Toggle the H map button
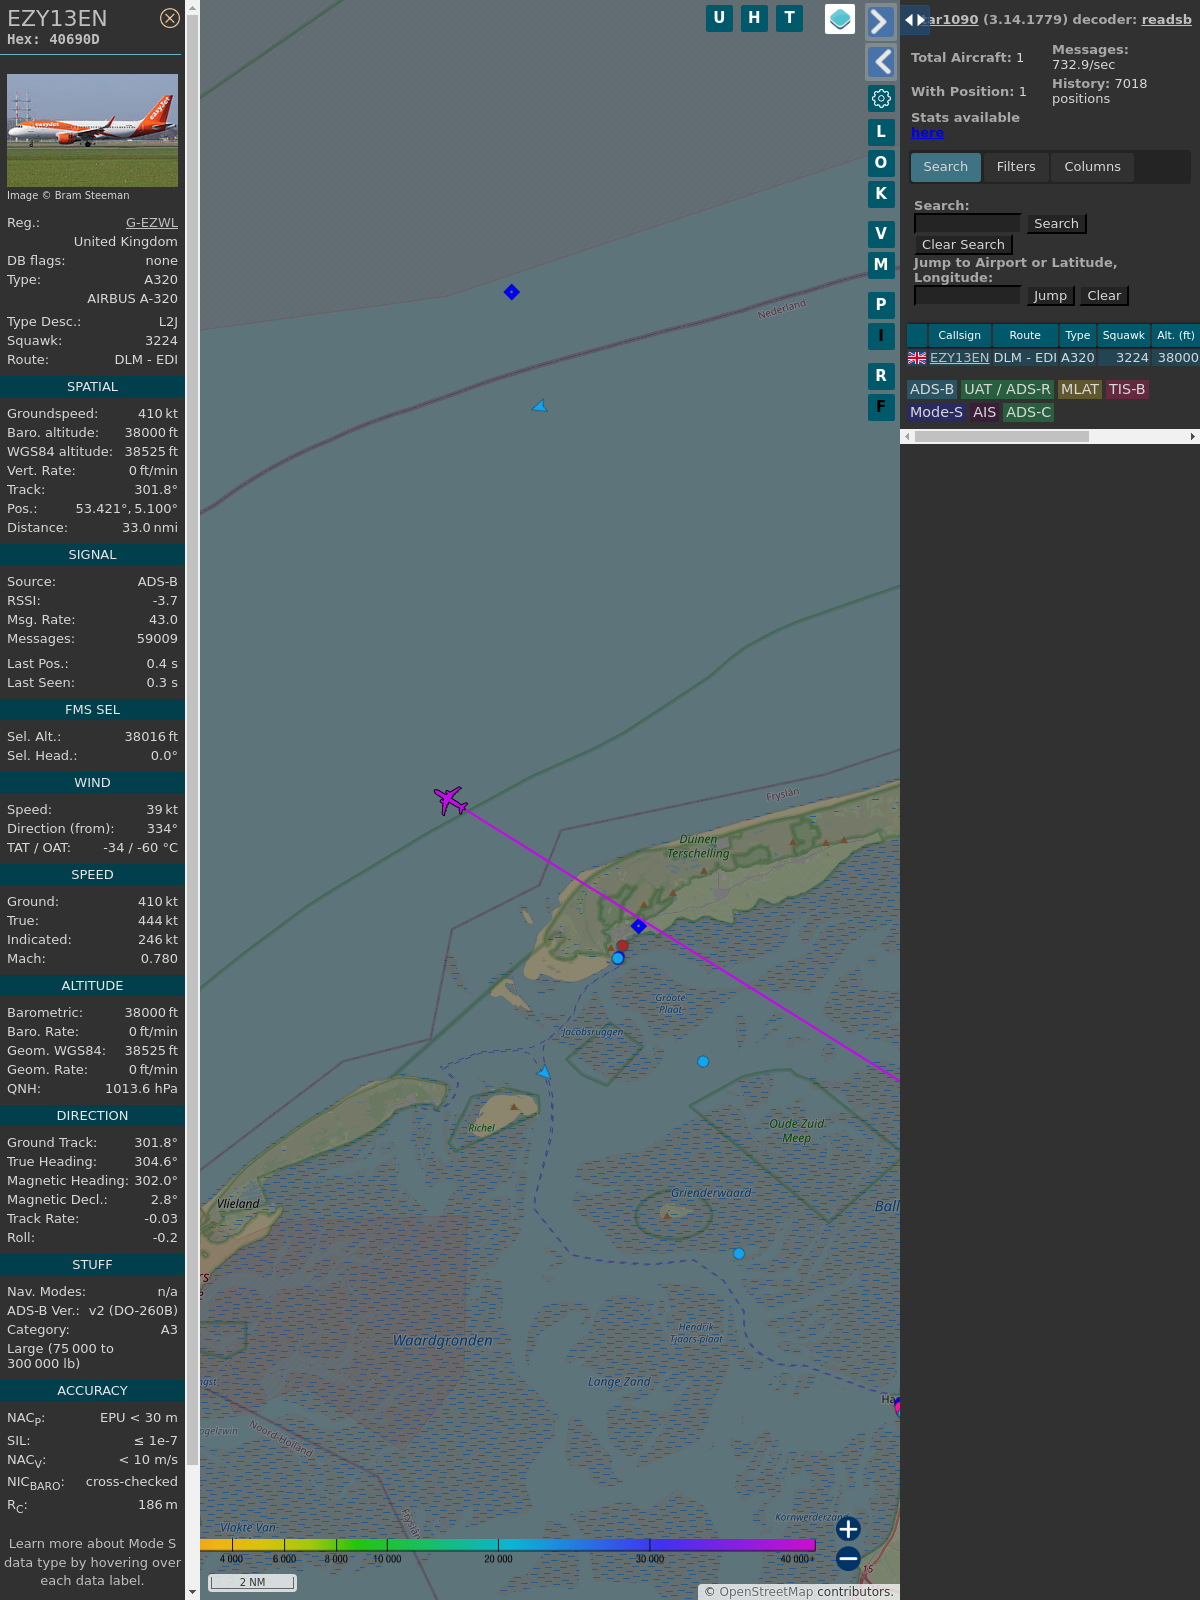The height and width of the screenshot is (1600, 1200). [754, 18]
